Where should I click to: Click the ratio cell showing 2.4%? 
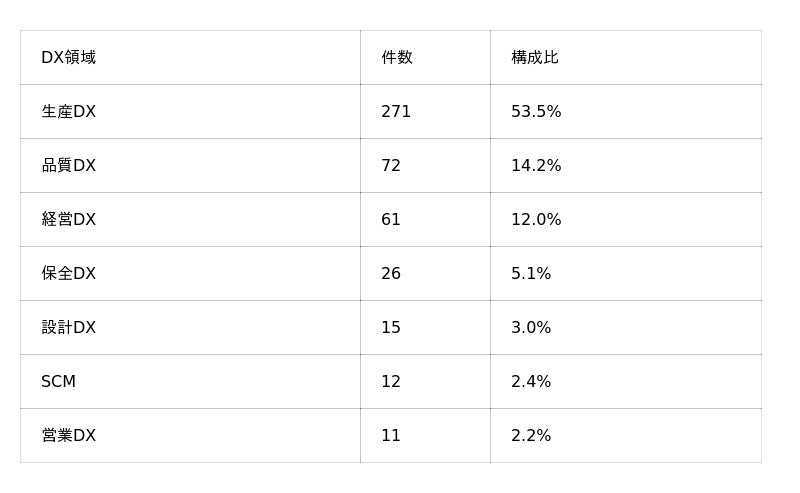click(531, 381)
